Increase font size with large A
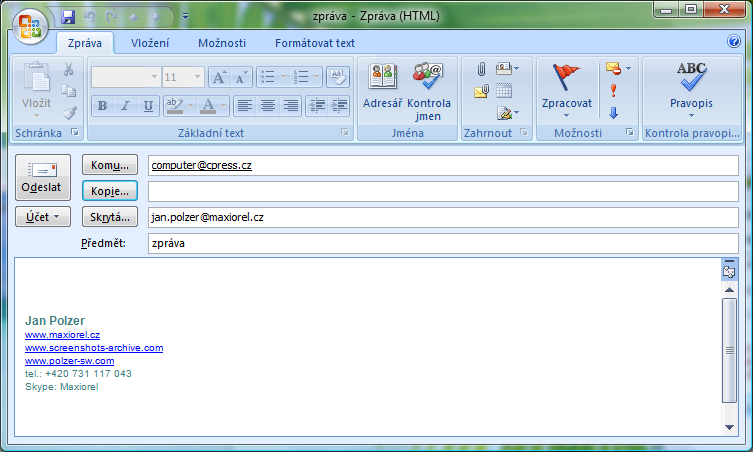 [x=219, y=77]
